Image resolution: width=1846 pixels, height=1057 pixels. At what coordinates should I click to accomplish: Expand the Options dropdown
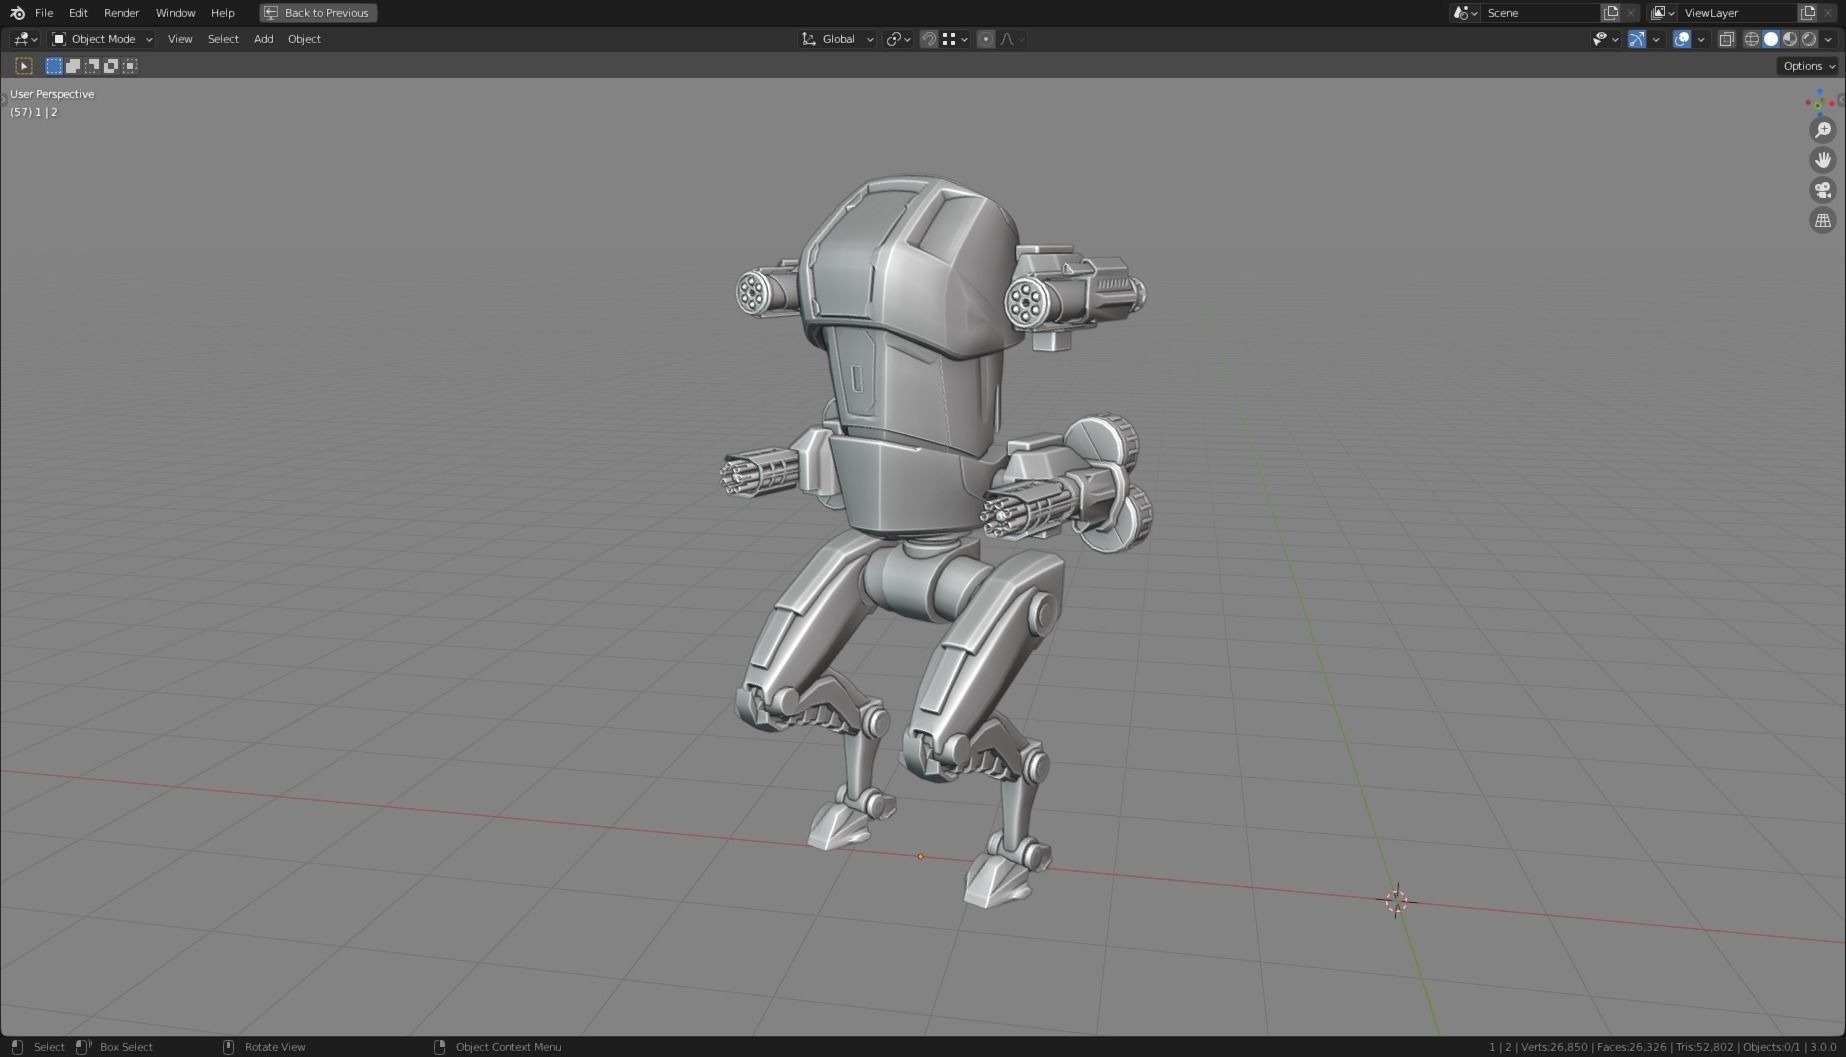pyautogui.click(x=1809, y=66)
